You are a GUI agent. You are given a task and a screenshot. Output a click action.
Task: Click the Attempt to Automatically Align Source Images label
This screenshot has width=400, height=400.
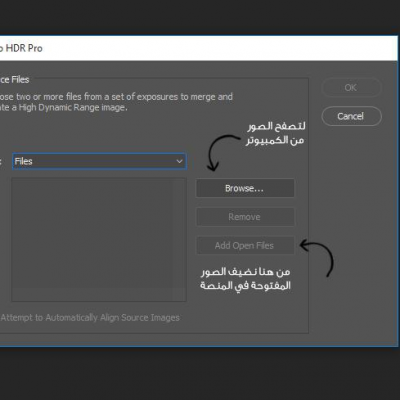tap(90, 318)
